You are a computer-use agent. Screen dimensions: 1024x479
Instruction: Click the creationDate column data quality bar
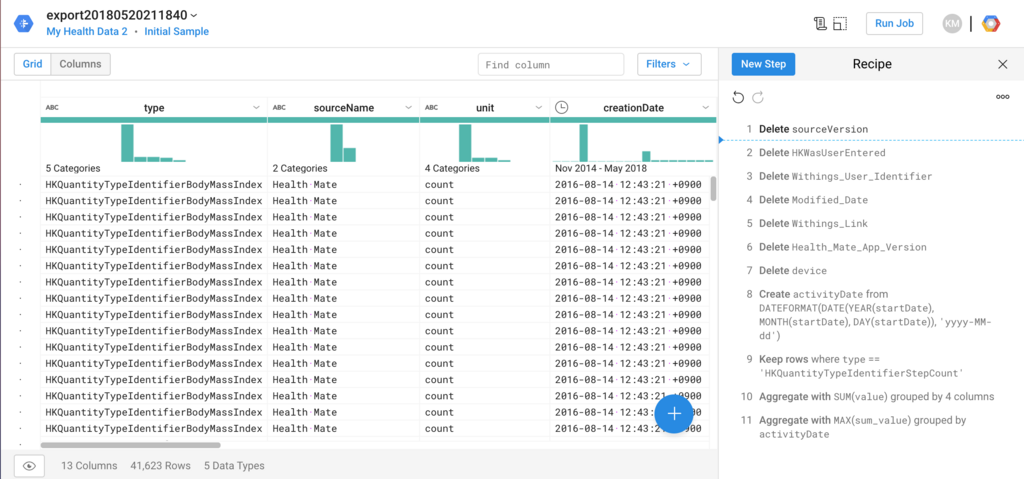click(633, 120)
